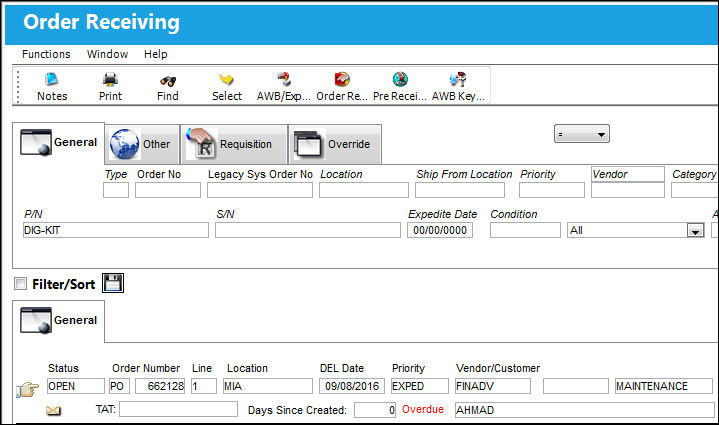Click the EXPED priority cell

tap(420, 386)
